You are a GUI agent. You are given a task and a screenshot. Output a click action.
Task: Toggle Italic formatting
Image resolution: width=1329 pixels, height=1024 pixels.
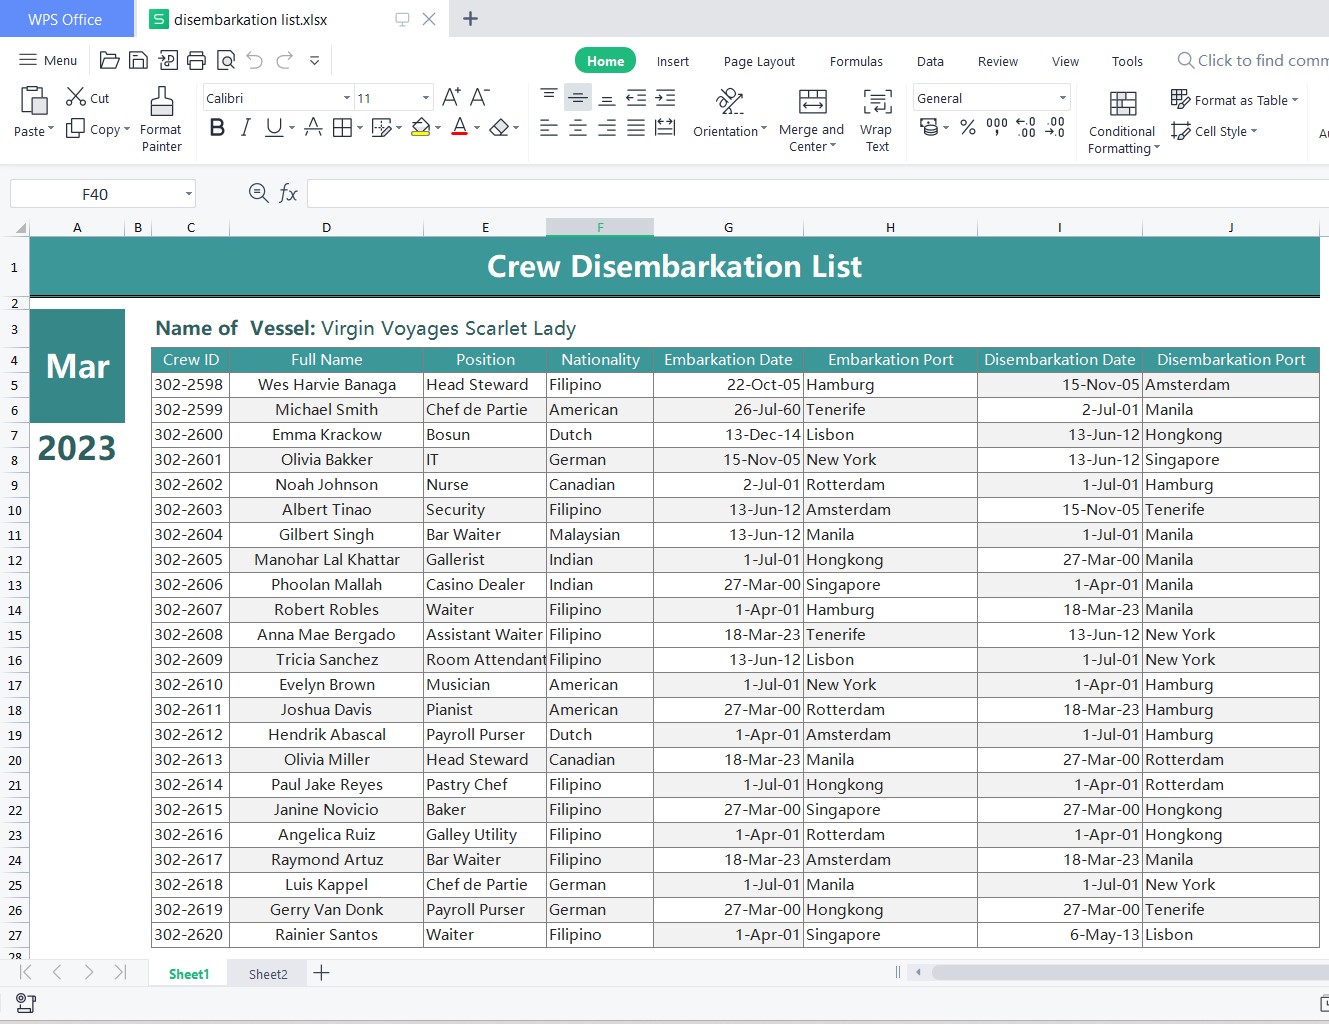(x=245, y=127)
